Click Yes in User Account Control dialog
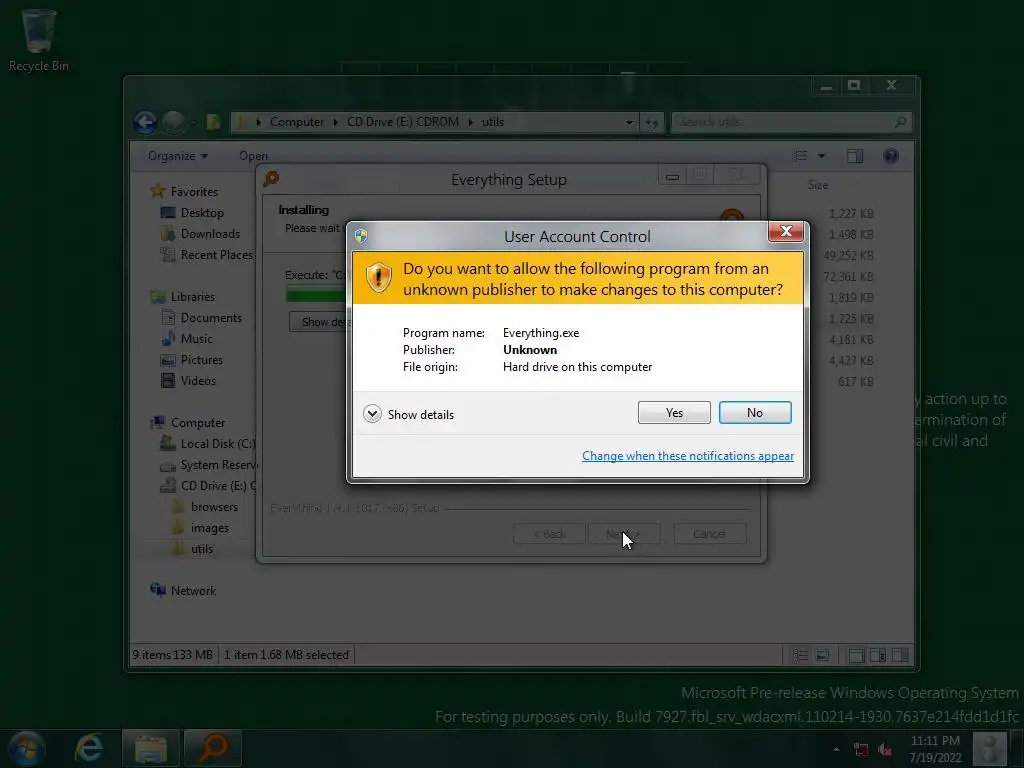Image resolution: width=1024 pixels, height=768 pixels. pyautogui.click(x=674, y=413)
